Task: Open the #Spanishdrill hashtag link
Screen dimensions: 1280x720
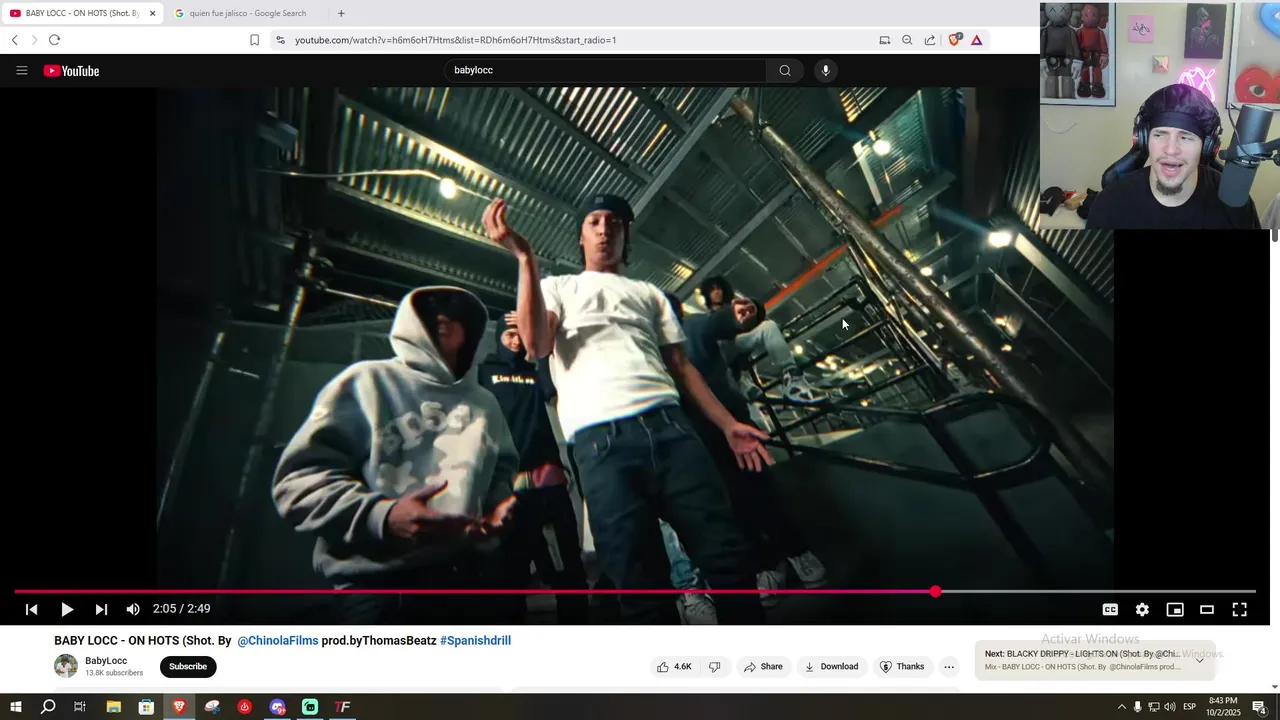Action: pos(475,640)
